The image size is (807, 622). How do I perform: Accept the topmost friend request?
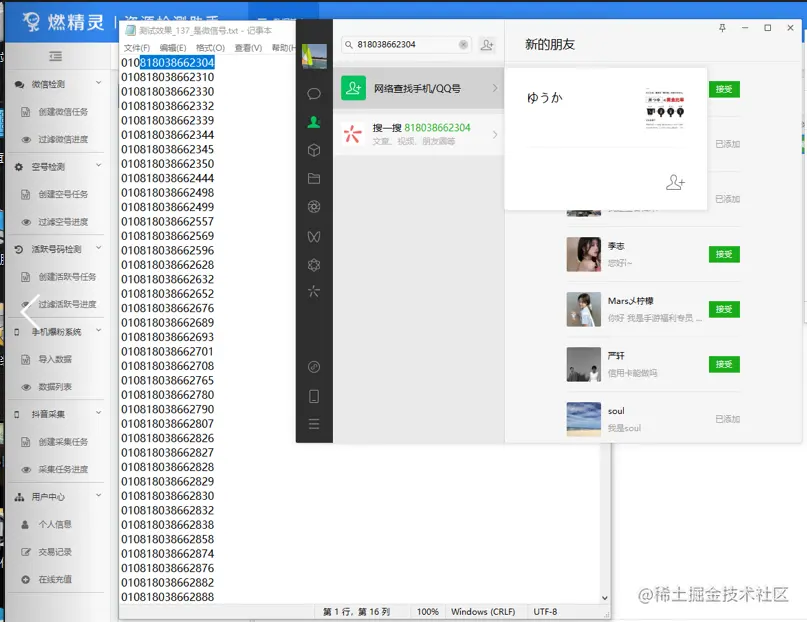pos(724,89)
